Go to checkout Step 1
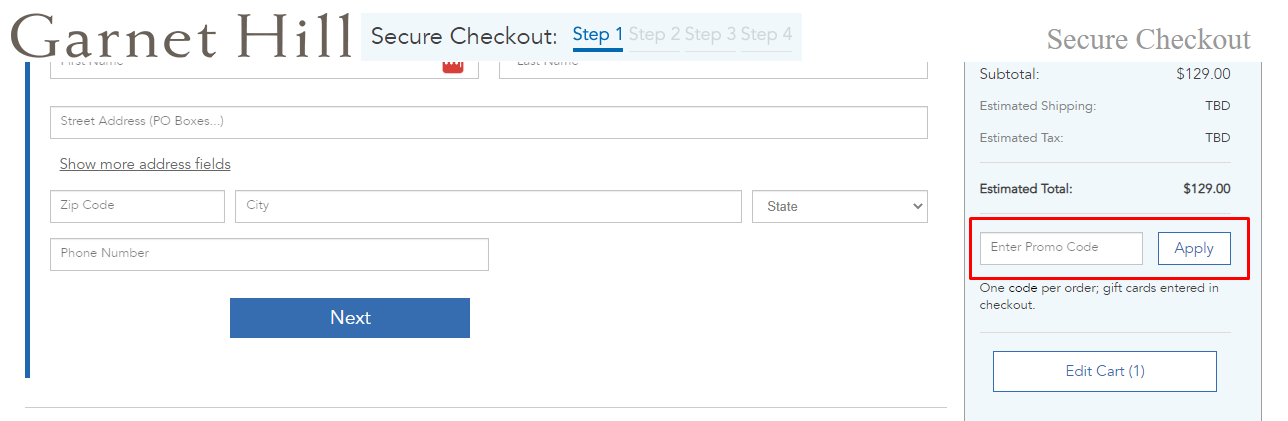This screenshot has width=1288, height=421. click(x=598, y=36)
